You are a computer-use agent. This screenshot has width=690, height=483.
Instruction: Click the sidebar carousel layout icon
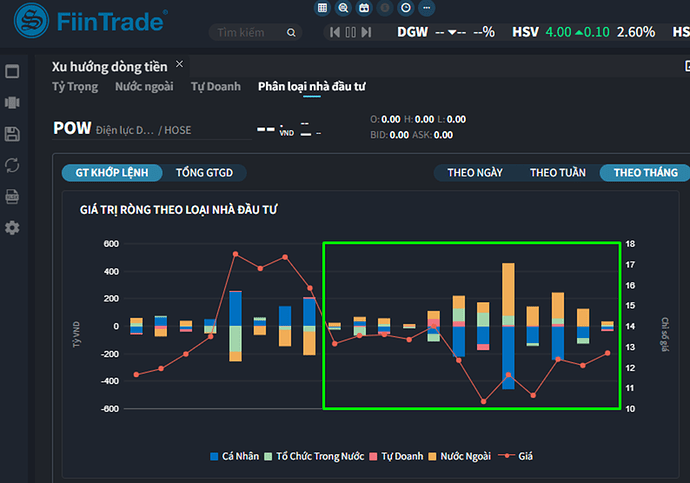(12, 102)
